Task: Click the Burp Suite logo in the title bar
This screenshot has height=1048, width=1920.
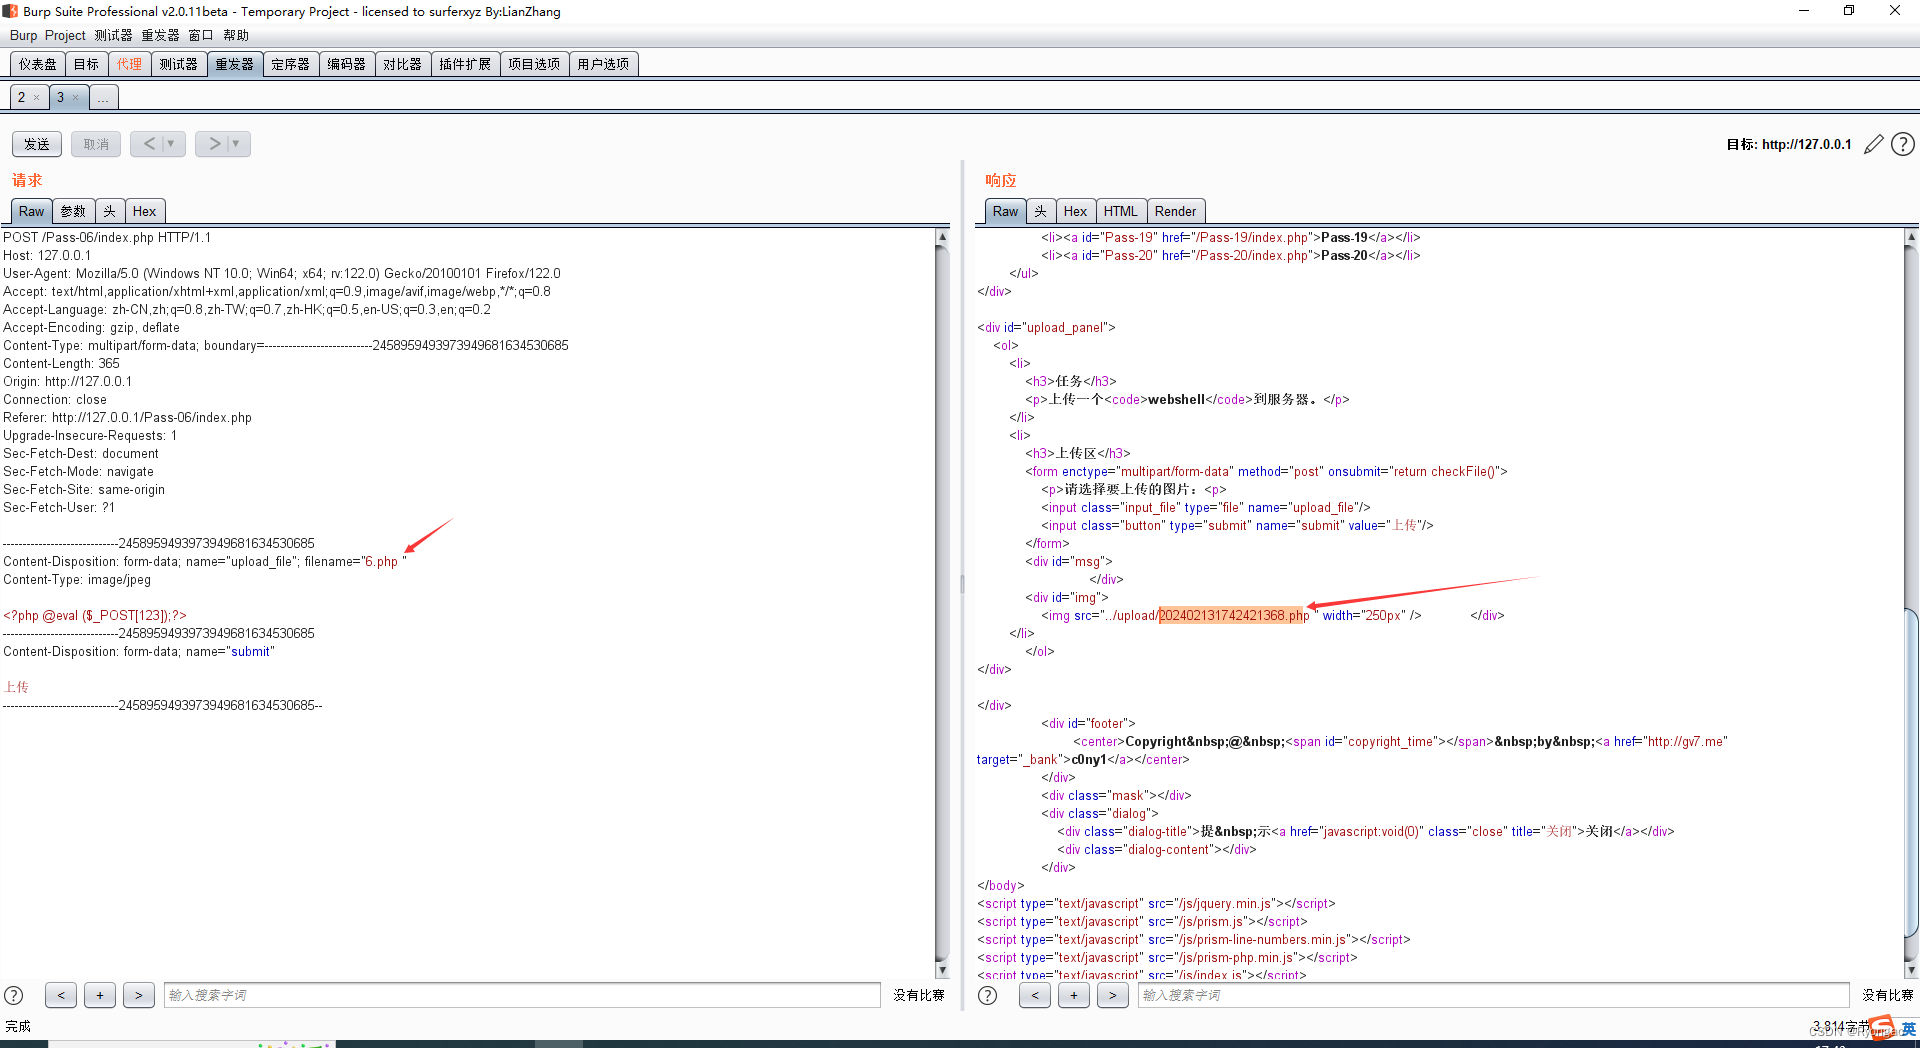Action: coord(10,11)
